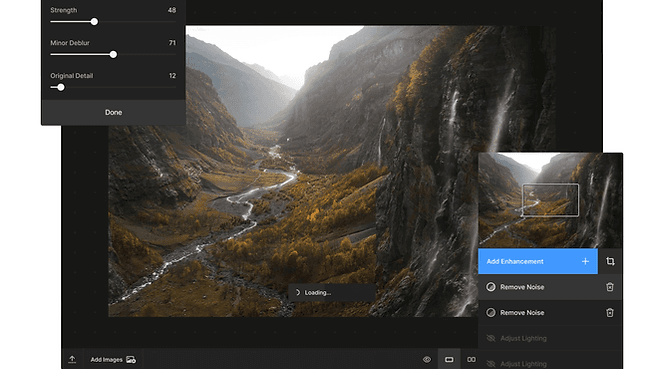657x369 pixels.
Task: Show the second hidden Adjust Lighting enhancement
Action: [491, 364]
